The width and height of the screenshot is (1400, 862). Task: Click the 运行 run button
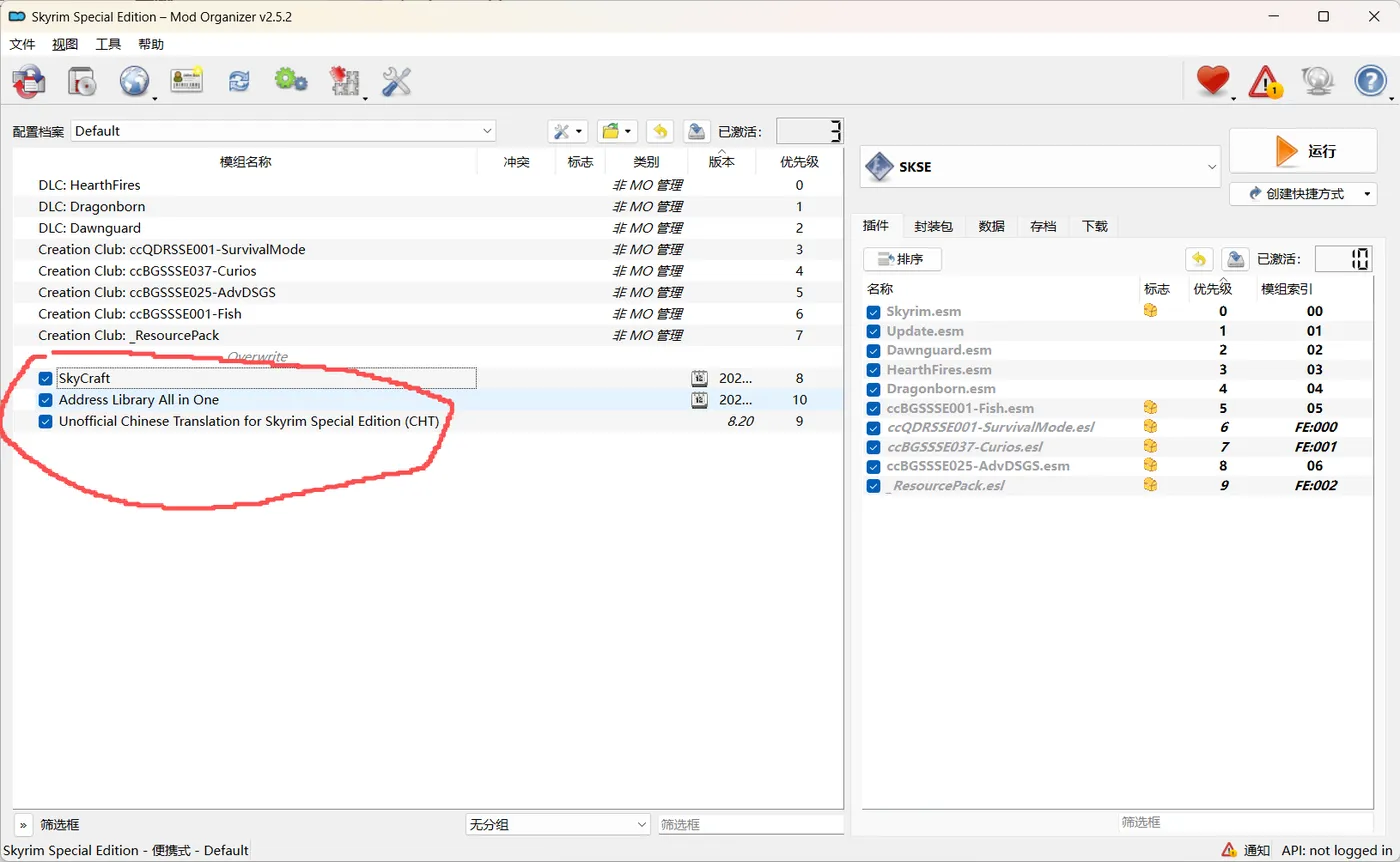click(x=1303, y=152)
